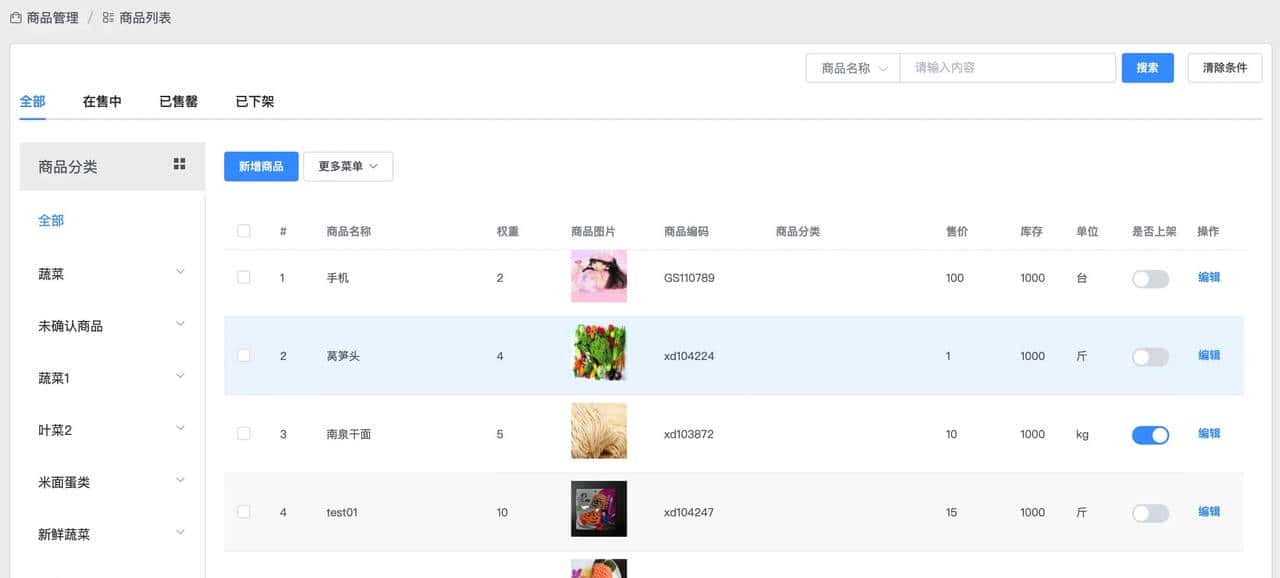
Task: Toggle the 是否上架 switch for 手机
Action: [x=1150, y=279]
